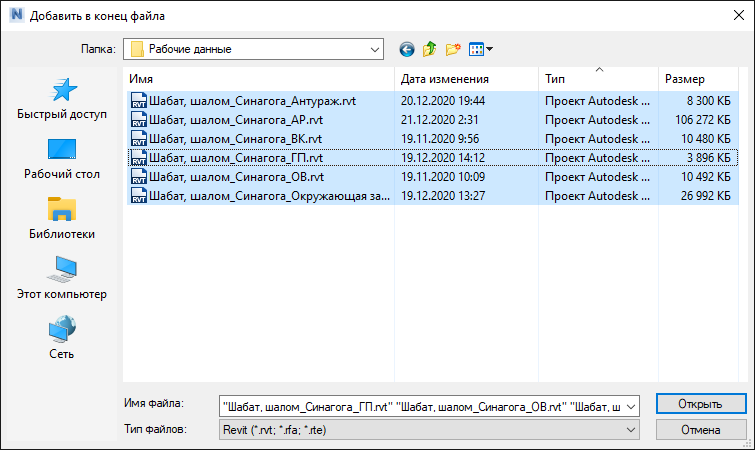Screen dimensions: 755x450
Task: Open the Тип файлов Revit filter dropdown
Action: 630,429
